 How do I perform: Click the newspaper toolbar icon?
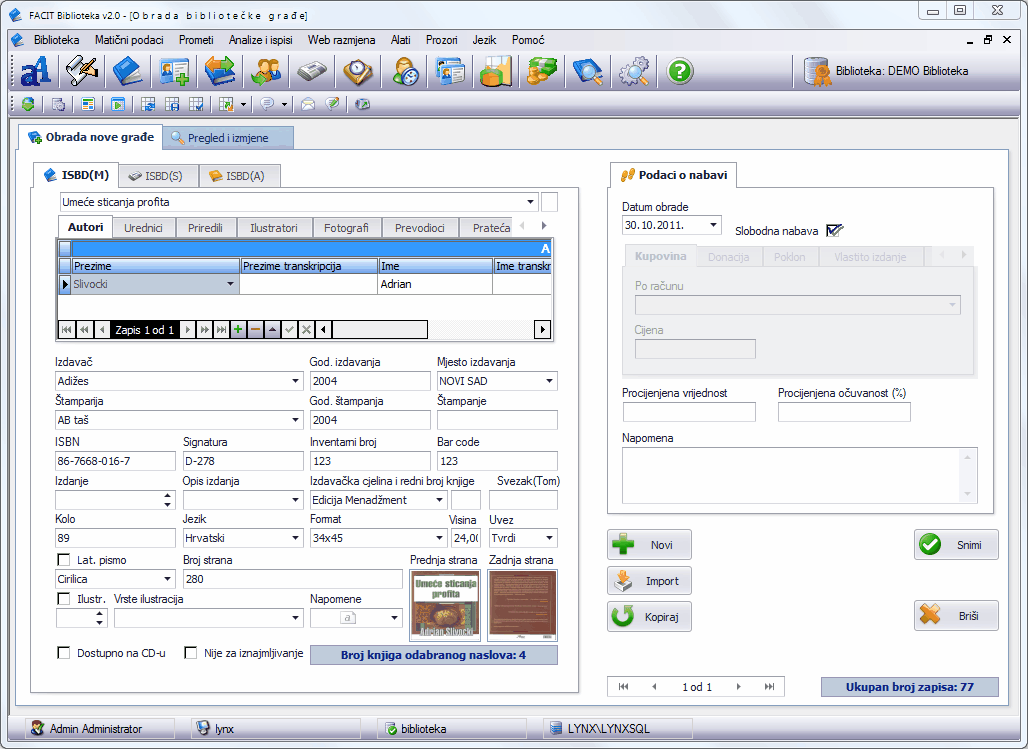311,72
